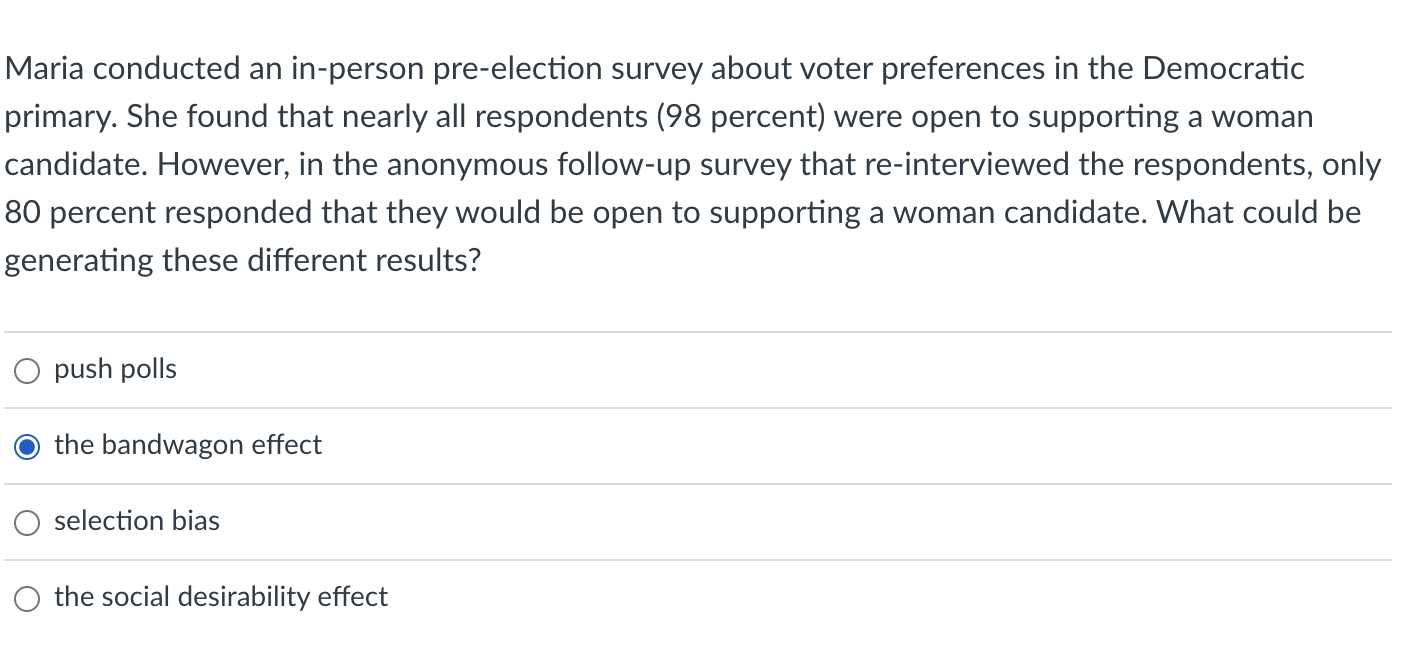1414x666 pixels.
Task: Choose the selection bias radio button
Action: (27, 522)
